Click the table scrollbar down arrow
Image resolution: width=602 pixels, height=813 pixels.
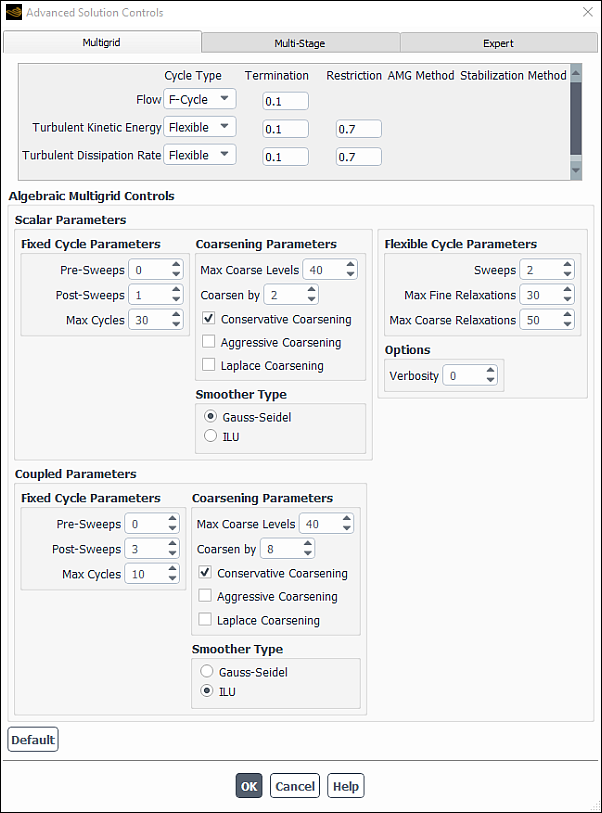tap(576, 168)
